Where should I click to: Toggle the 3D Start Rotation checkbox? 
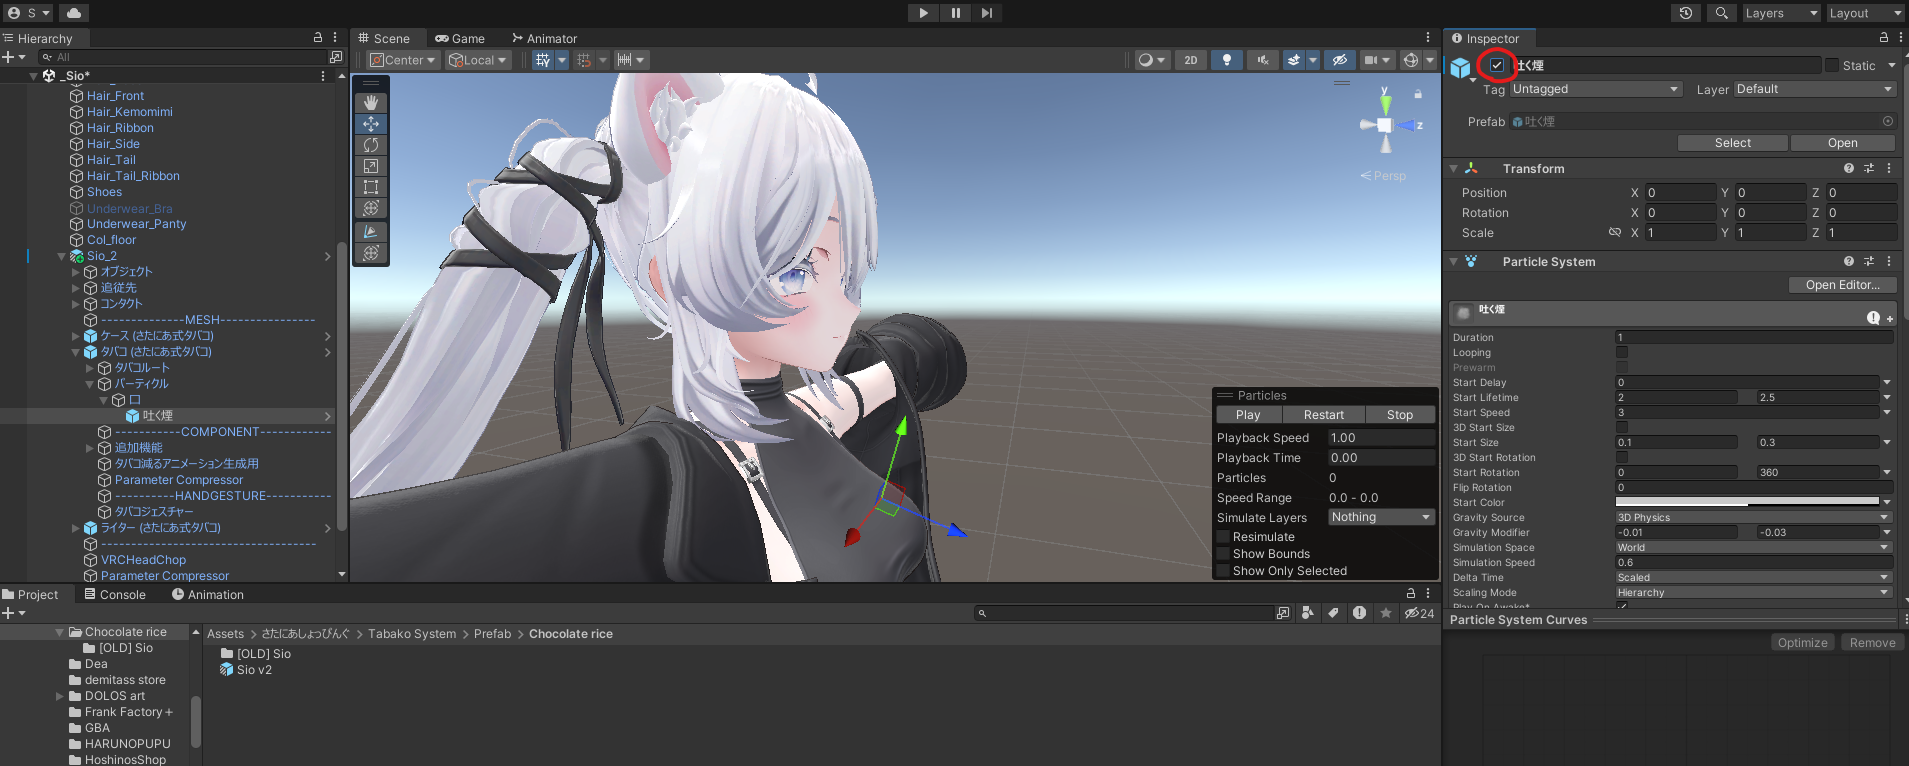click(x=1622, y=457)
